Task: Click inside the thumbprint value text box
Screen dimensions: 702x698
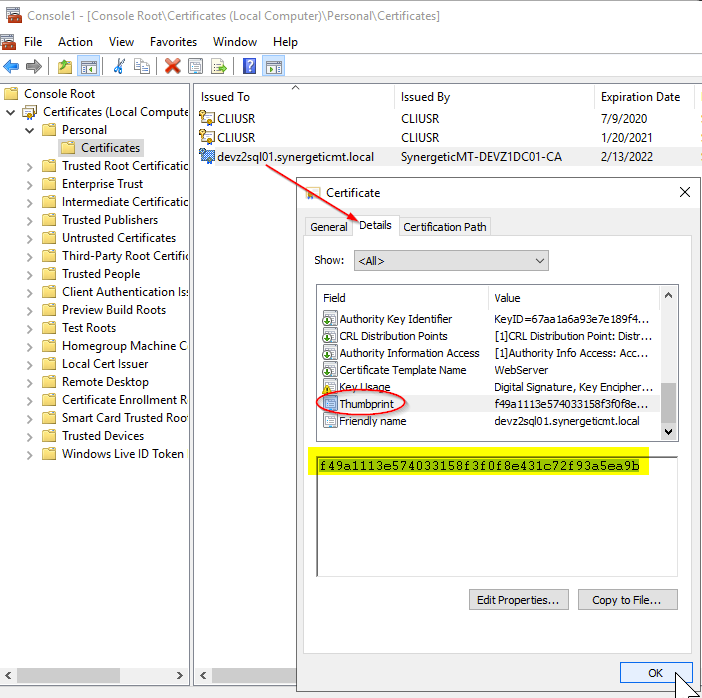Action: pos(497,516)
